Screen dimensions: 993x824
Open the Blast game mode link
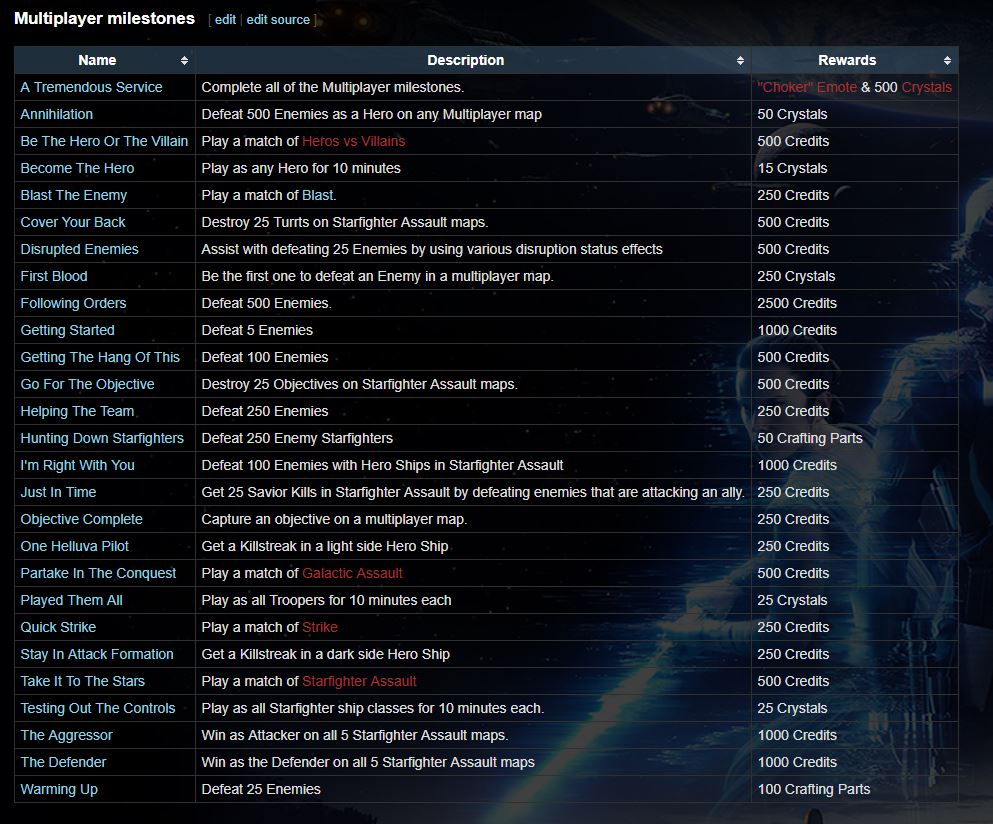click(x=317, y=195)
